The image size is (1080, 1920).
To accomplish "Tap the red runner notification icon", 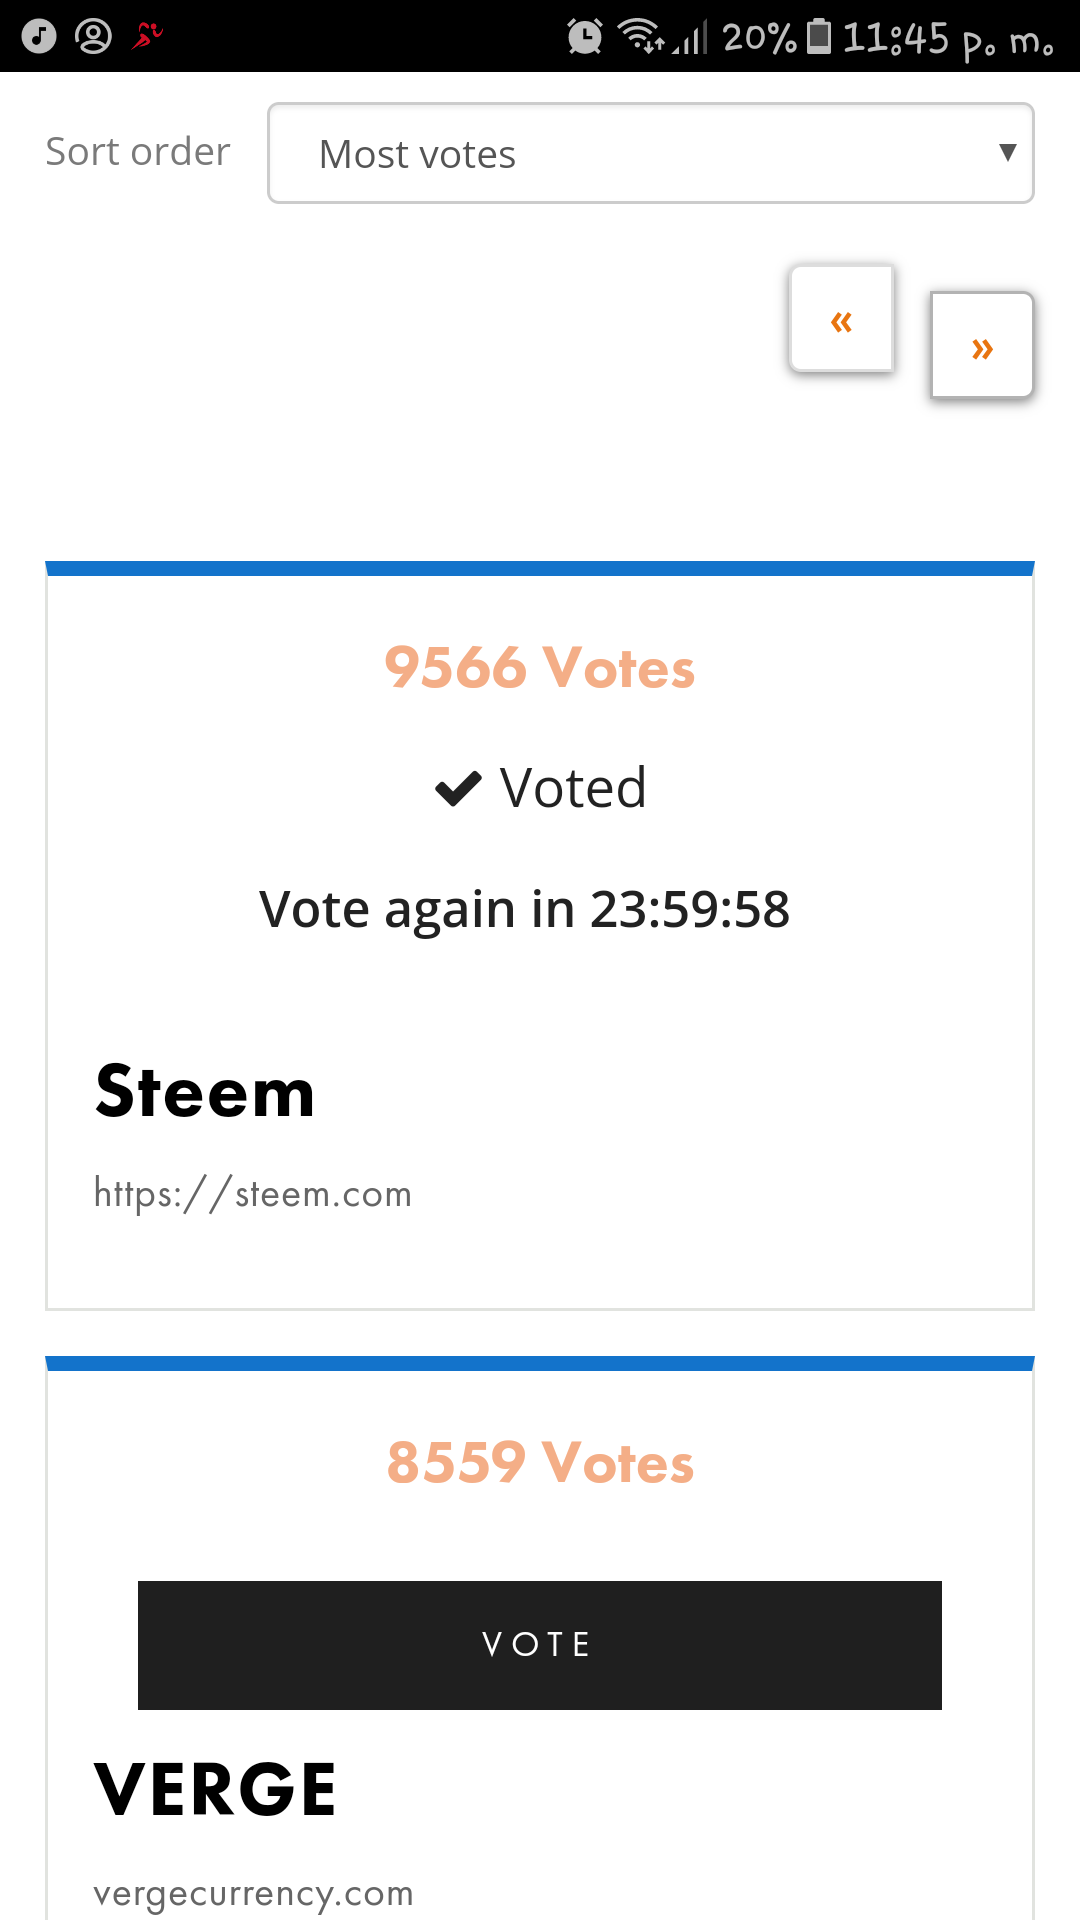I will click(148, 36).
